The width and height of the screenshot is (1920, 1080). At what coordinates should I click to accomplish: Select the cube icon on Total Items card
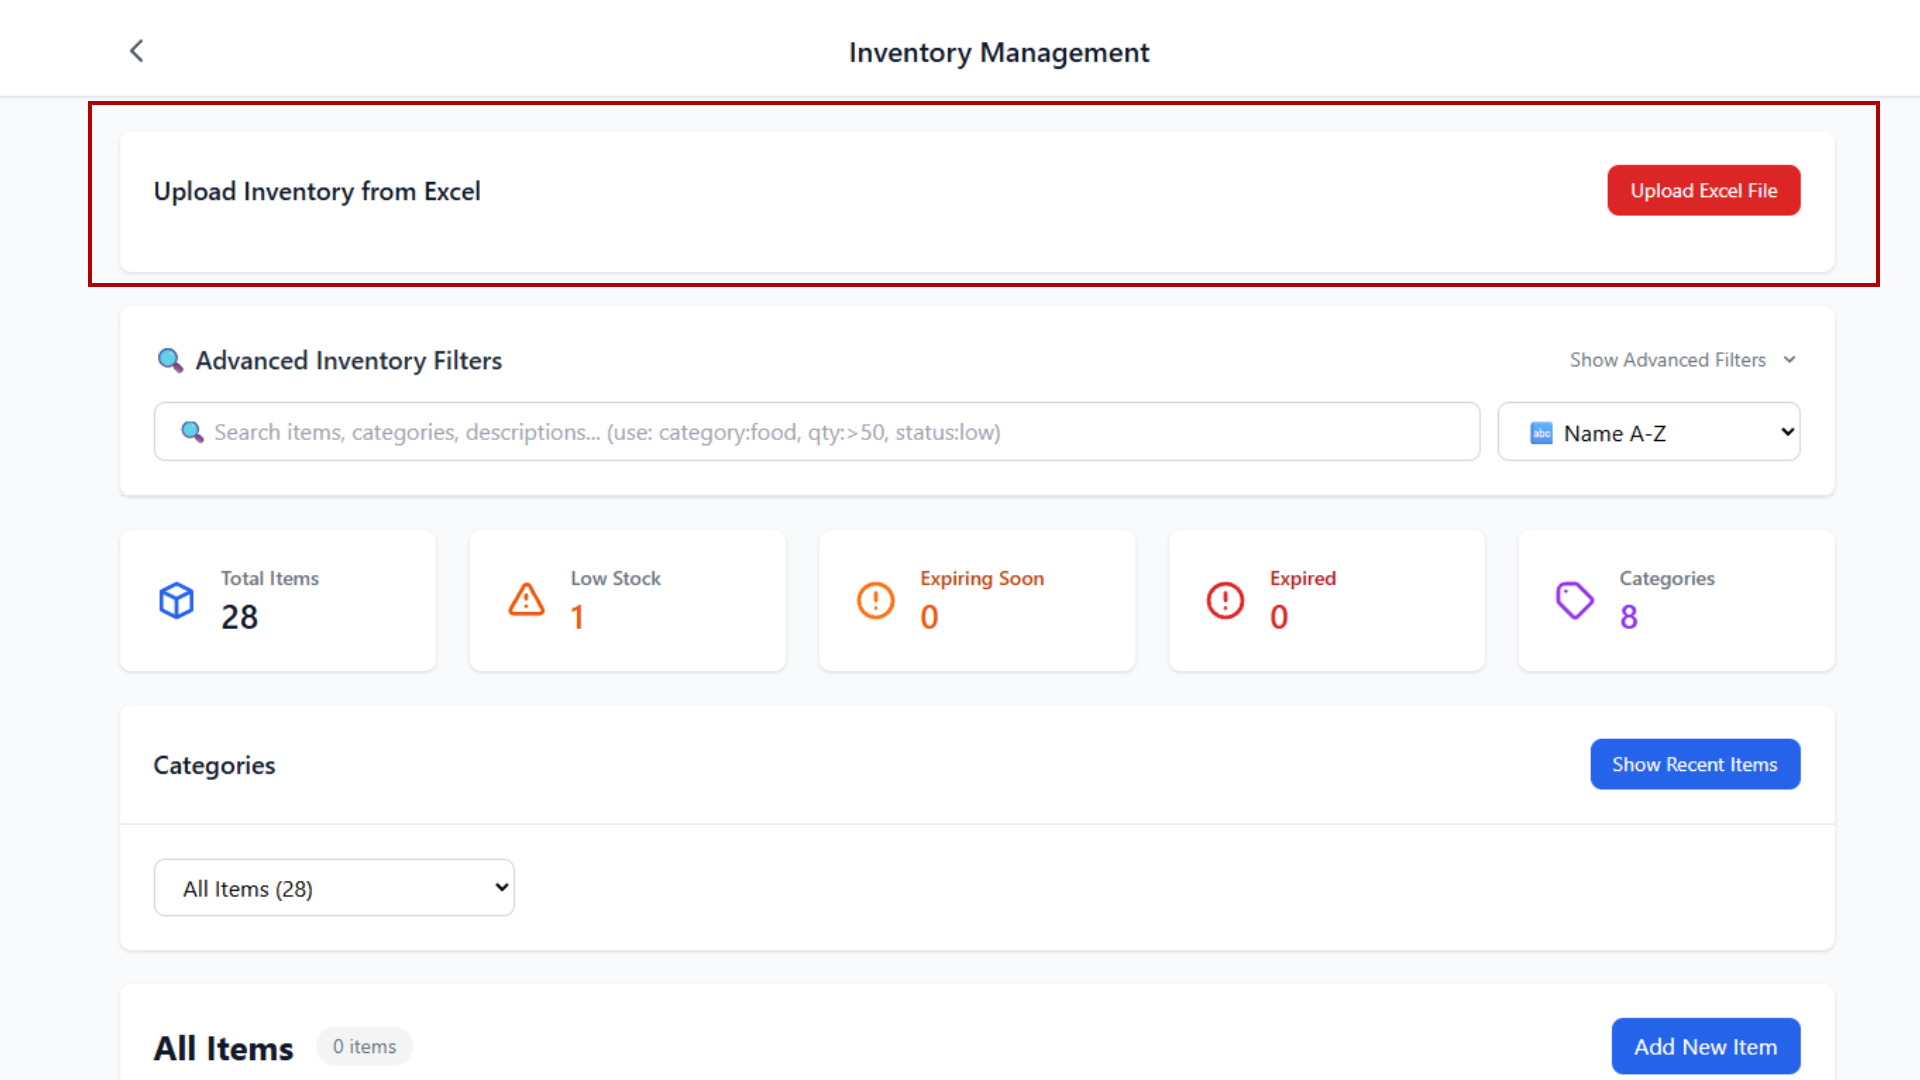(x=176, y=600)
